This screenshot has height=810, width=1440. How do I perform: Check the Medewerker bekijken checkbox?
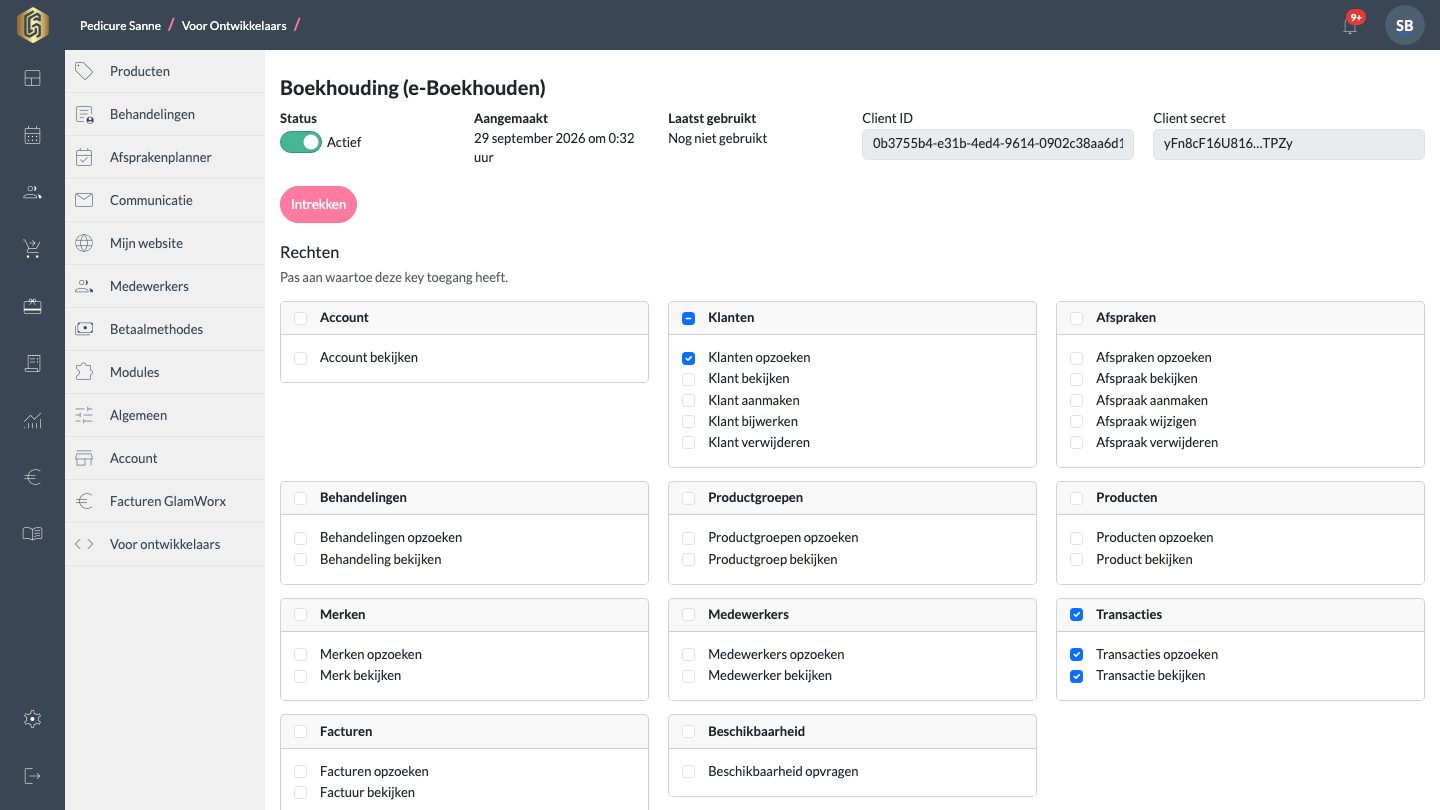(688, 676)
